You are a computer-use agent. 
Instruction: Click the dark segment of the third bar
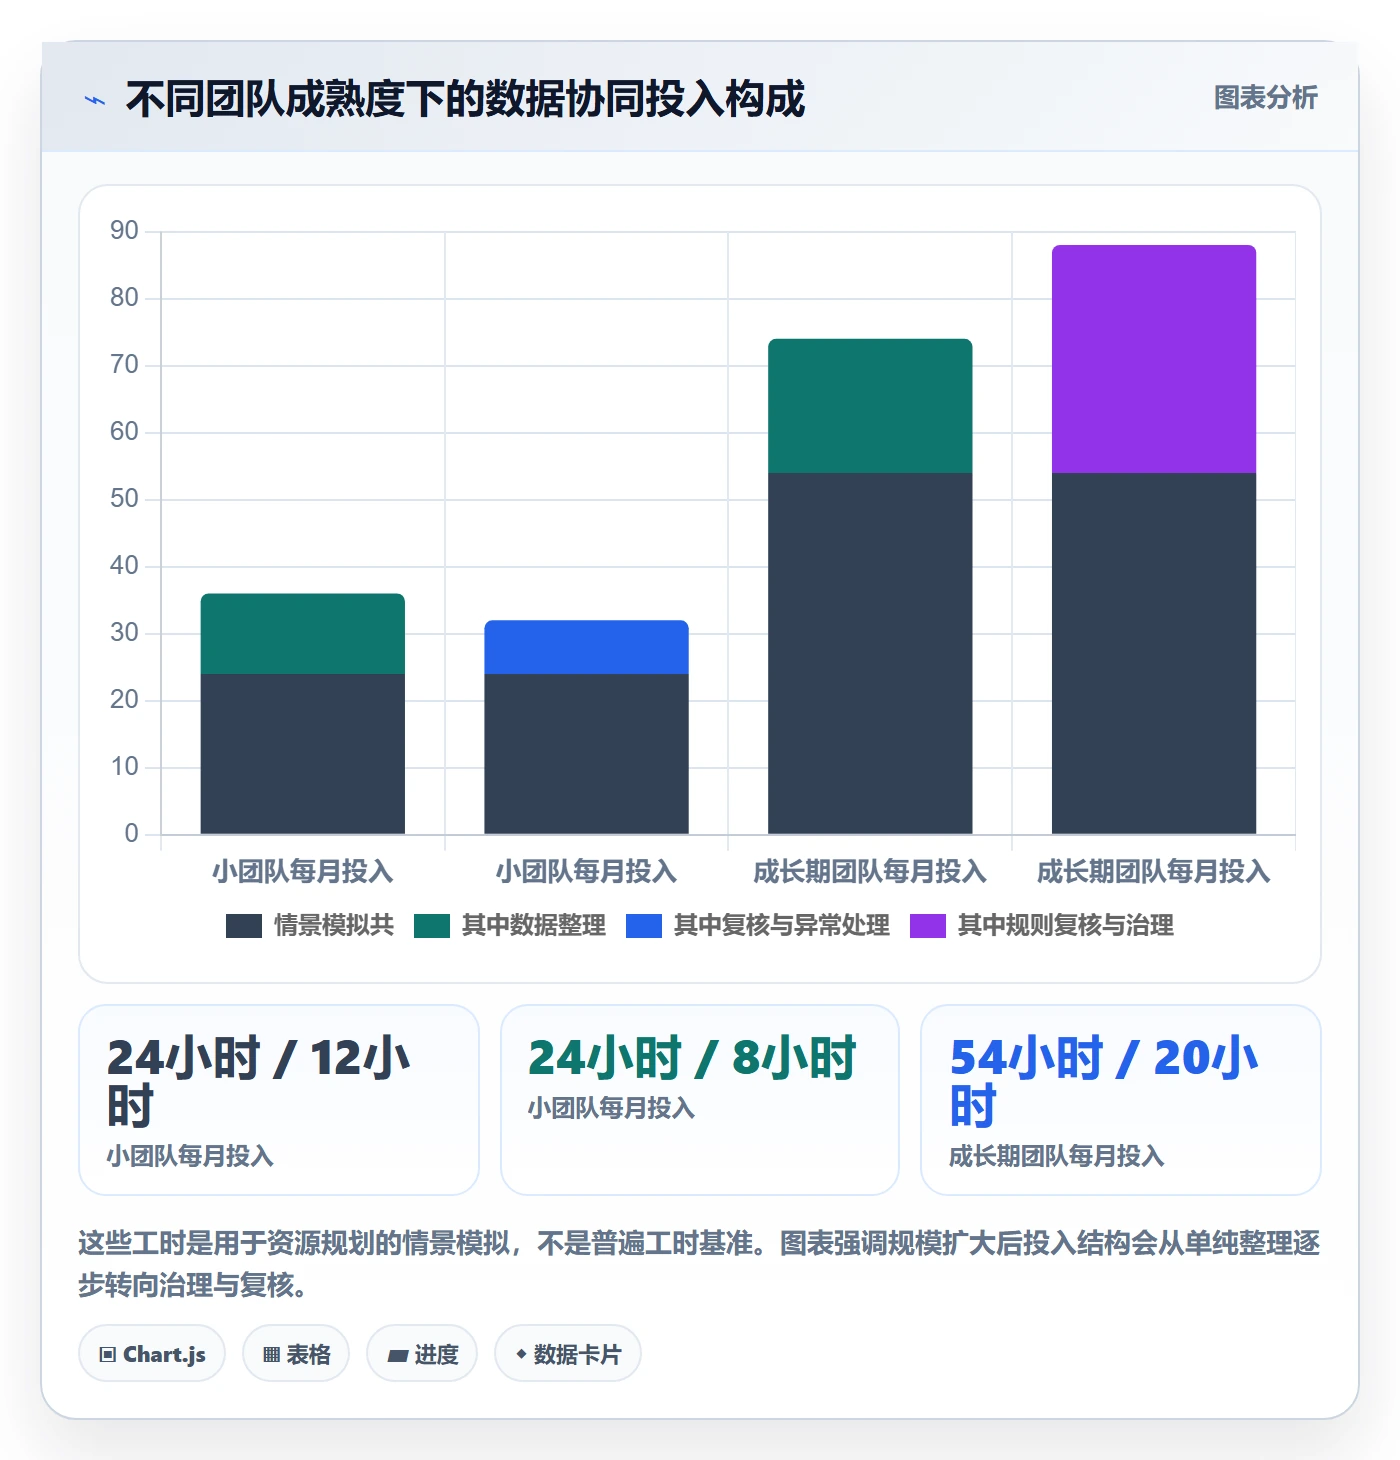pyautogui.click(x=870, y=653)
